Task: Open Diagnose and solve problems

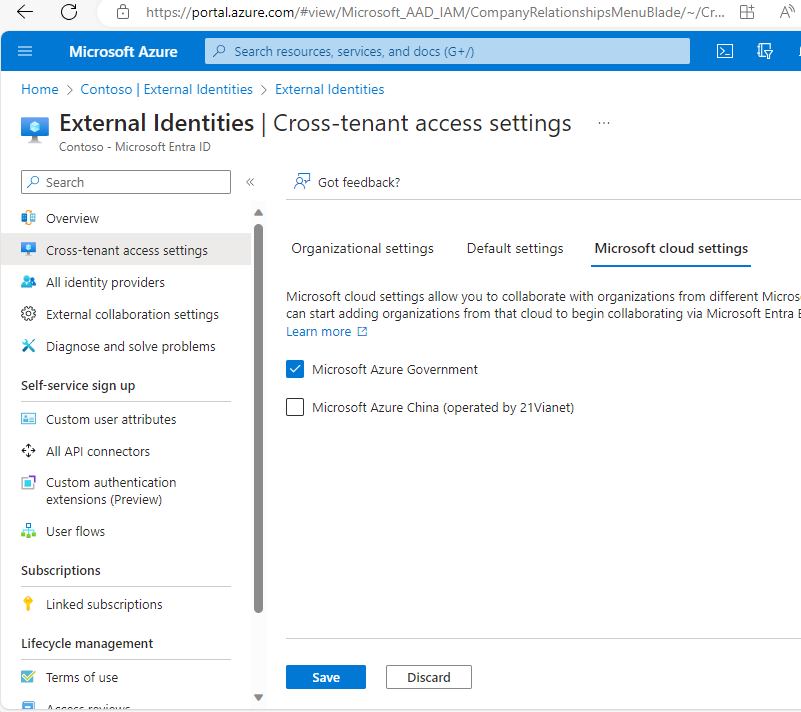Action: (127, 346)
